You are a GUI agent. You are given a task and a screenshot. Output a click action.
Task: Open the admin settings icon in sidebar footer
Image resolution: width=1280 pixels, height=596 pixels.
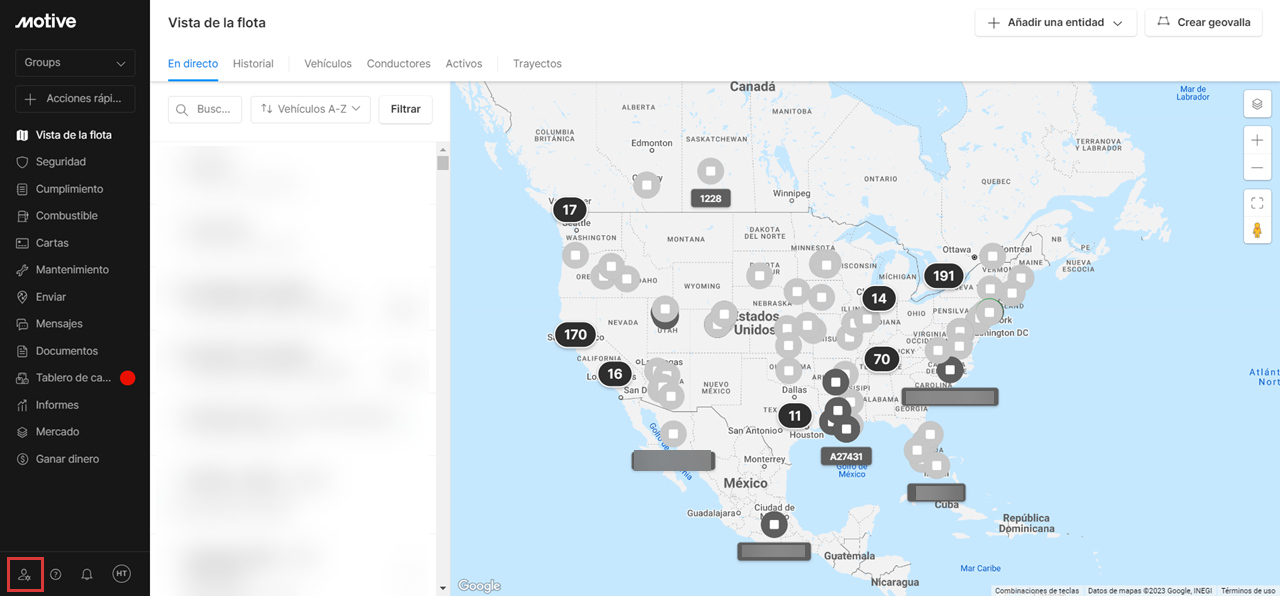pyautogui.click(x=25, y=574)
